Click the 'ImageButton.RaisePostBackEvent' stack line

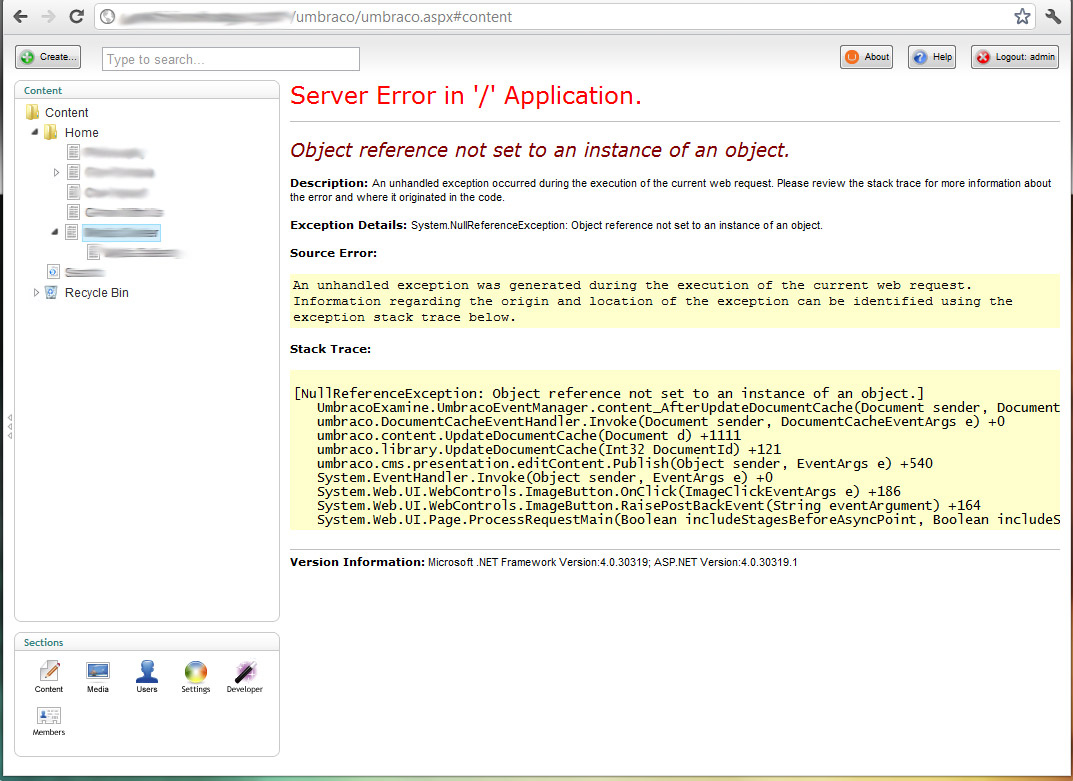[649, 506]
